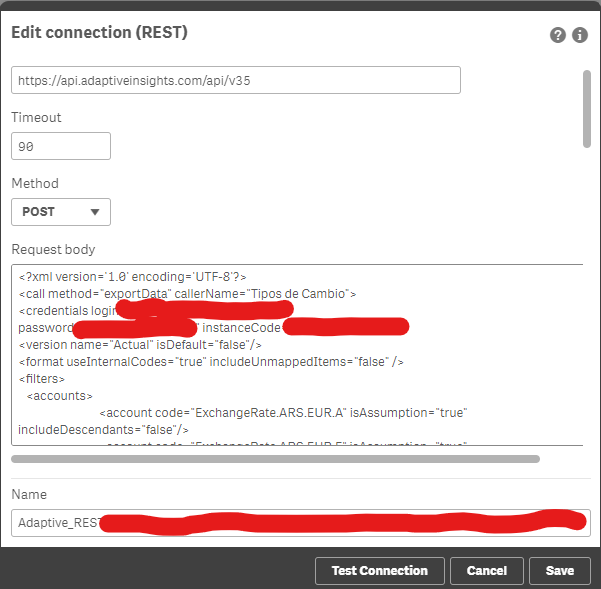Focus the URL field with api.adaptiveinsights.com
Screen dimensions: 601x589
236,80
